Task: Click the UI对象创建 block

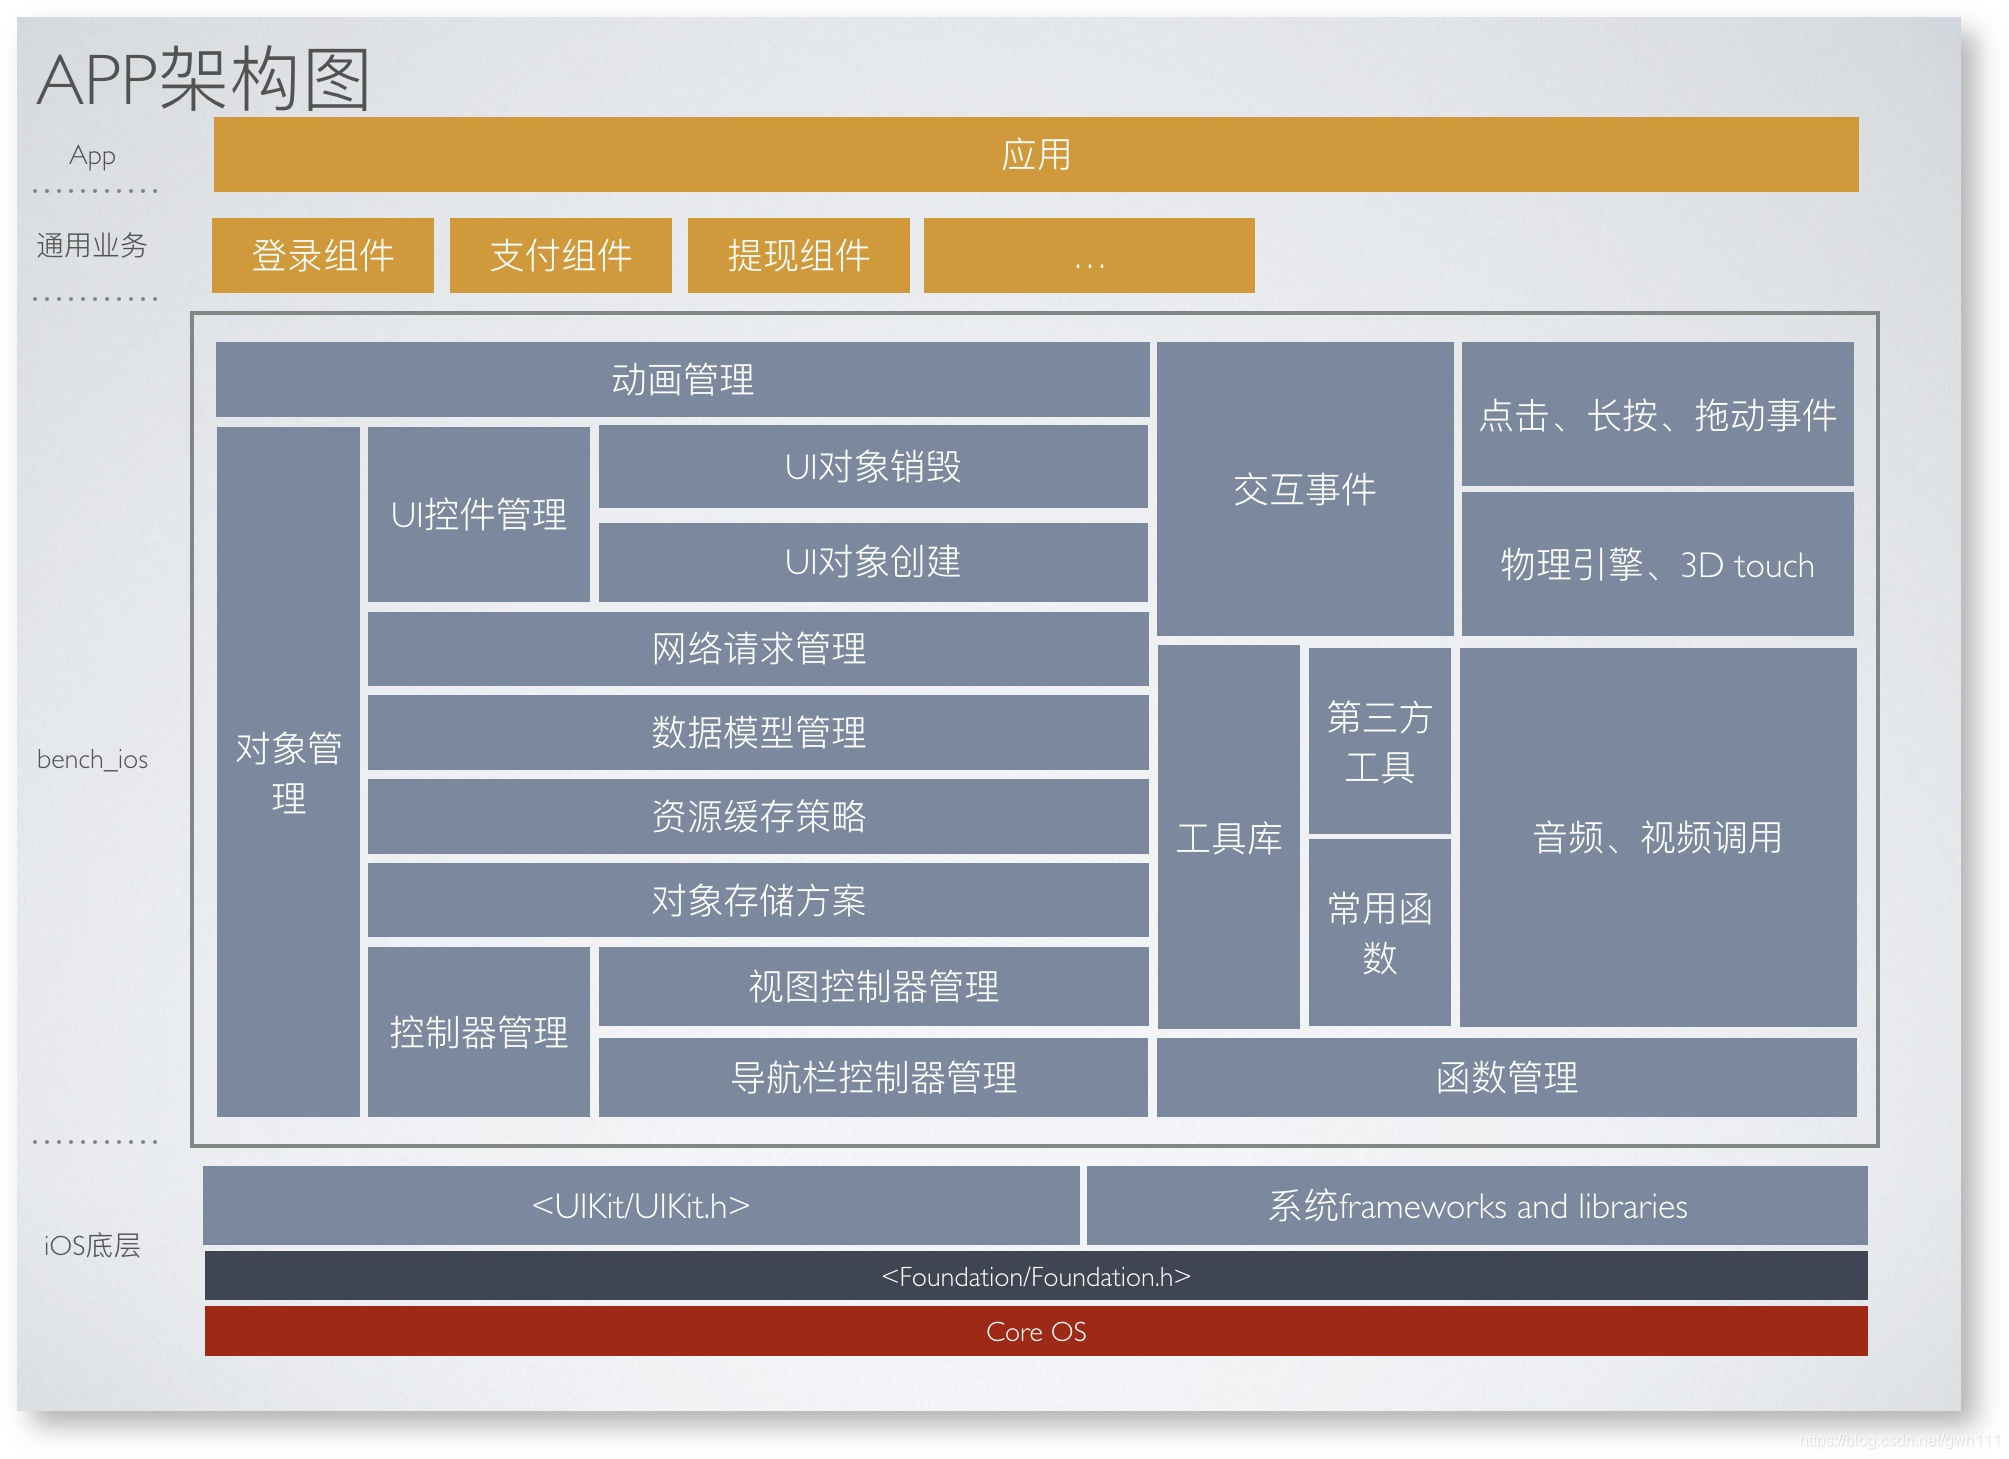Action: tap(872, 562)
